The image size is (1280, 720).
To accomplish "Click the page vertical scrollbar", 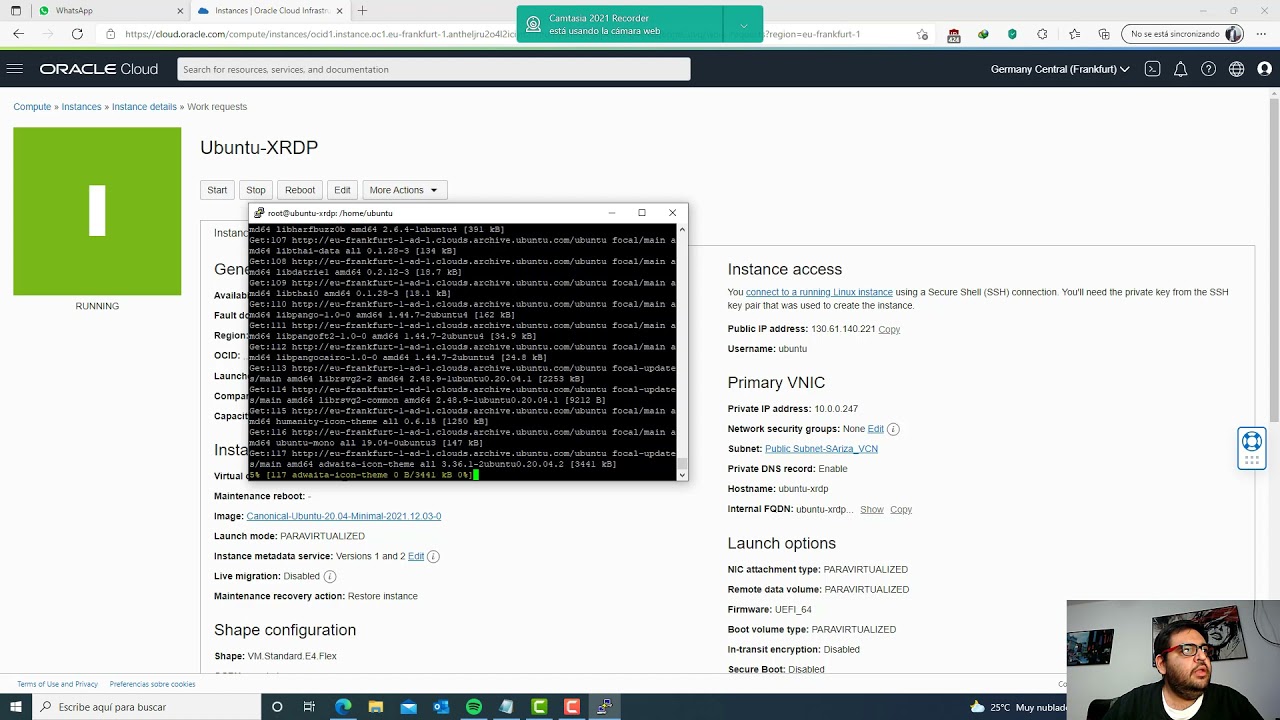I will click(x=1274, y=260).
